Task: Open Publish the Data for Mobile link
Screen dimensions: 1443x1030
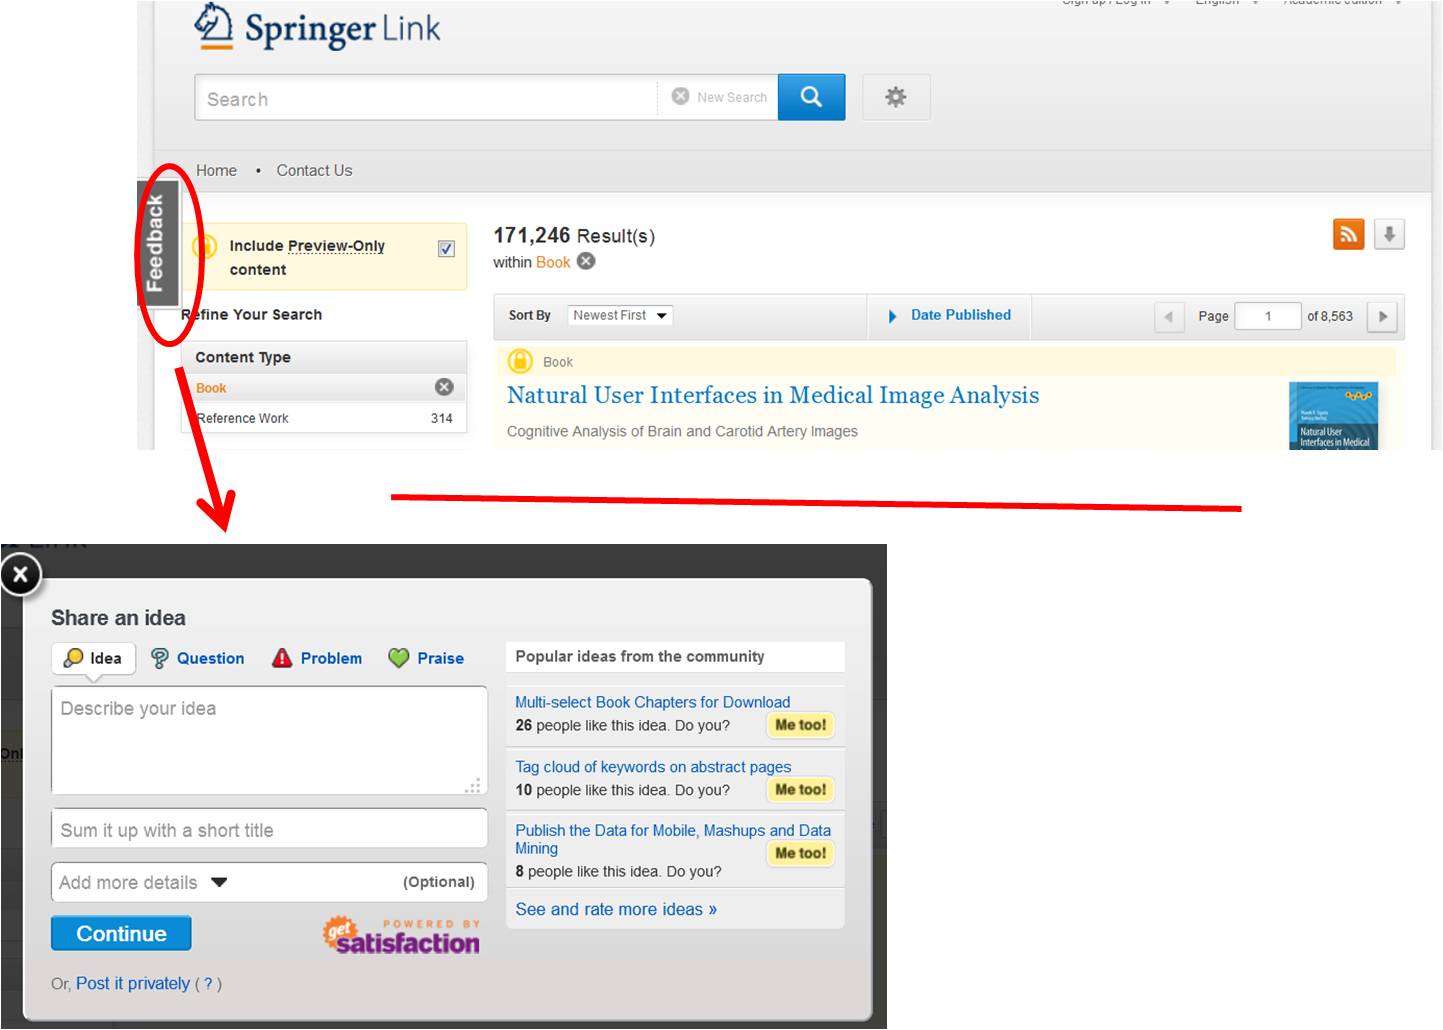Action: click(673, 839)
